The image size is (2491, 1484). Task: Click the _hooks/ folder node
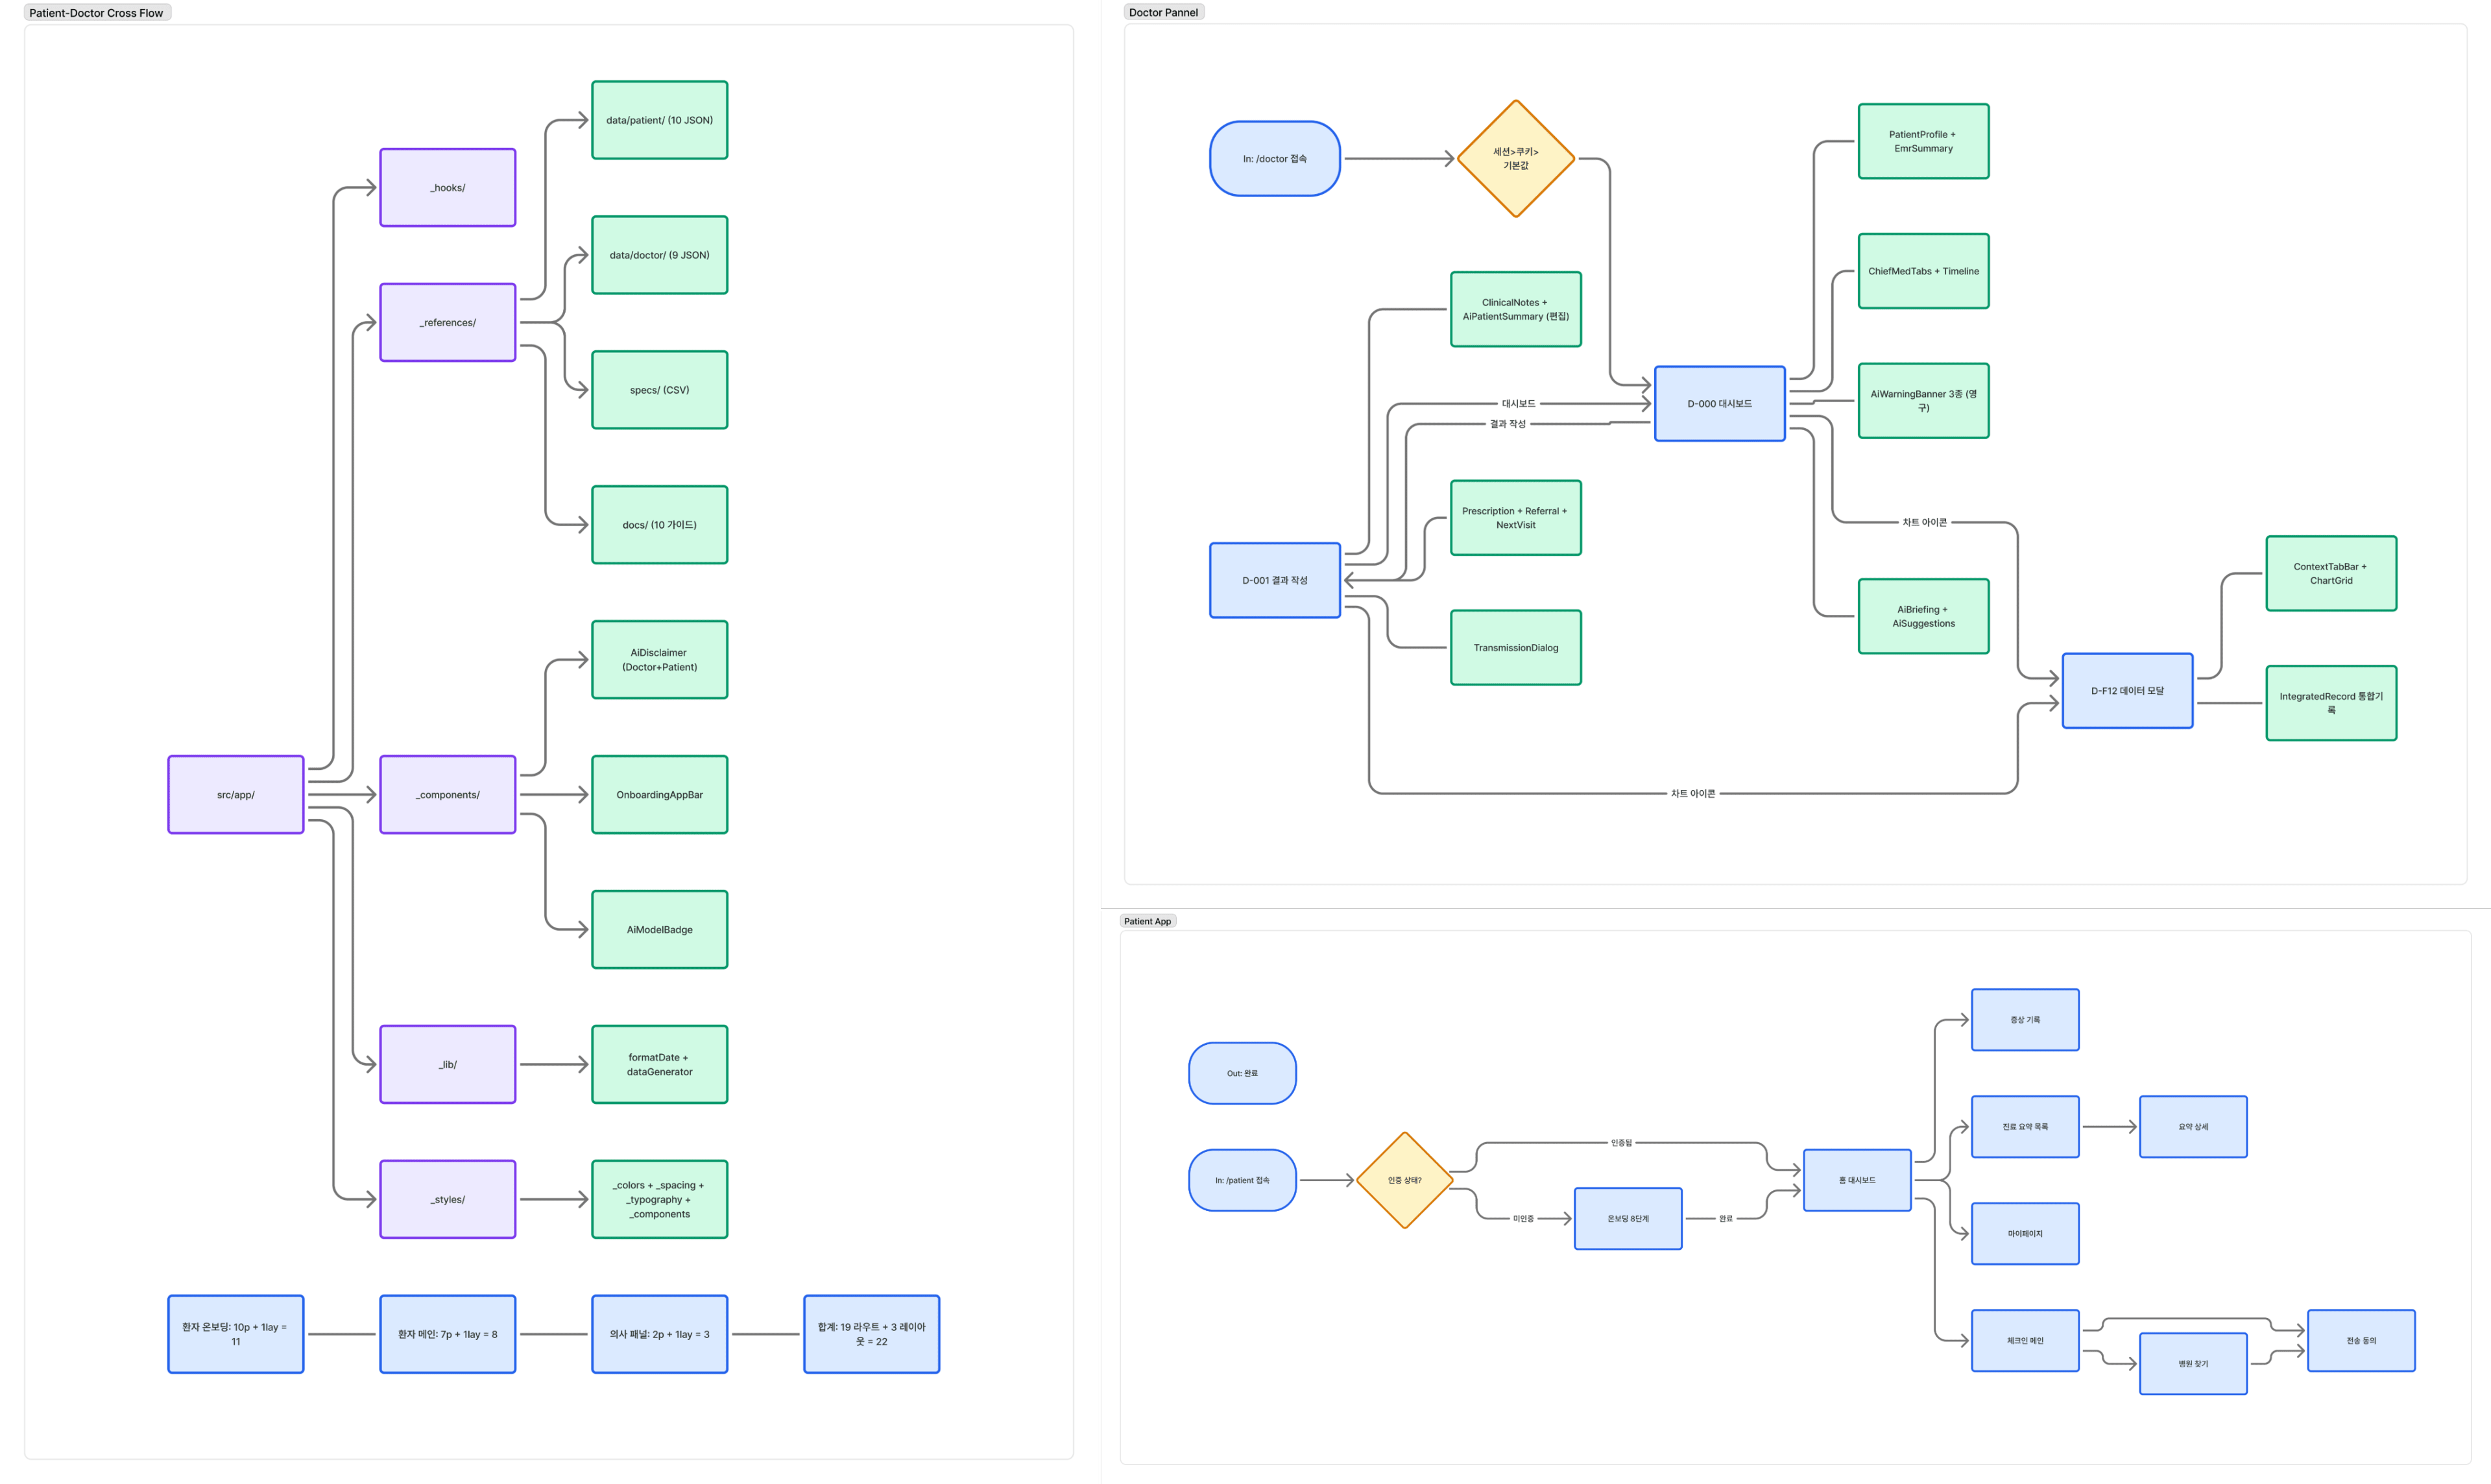(447, 187)
